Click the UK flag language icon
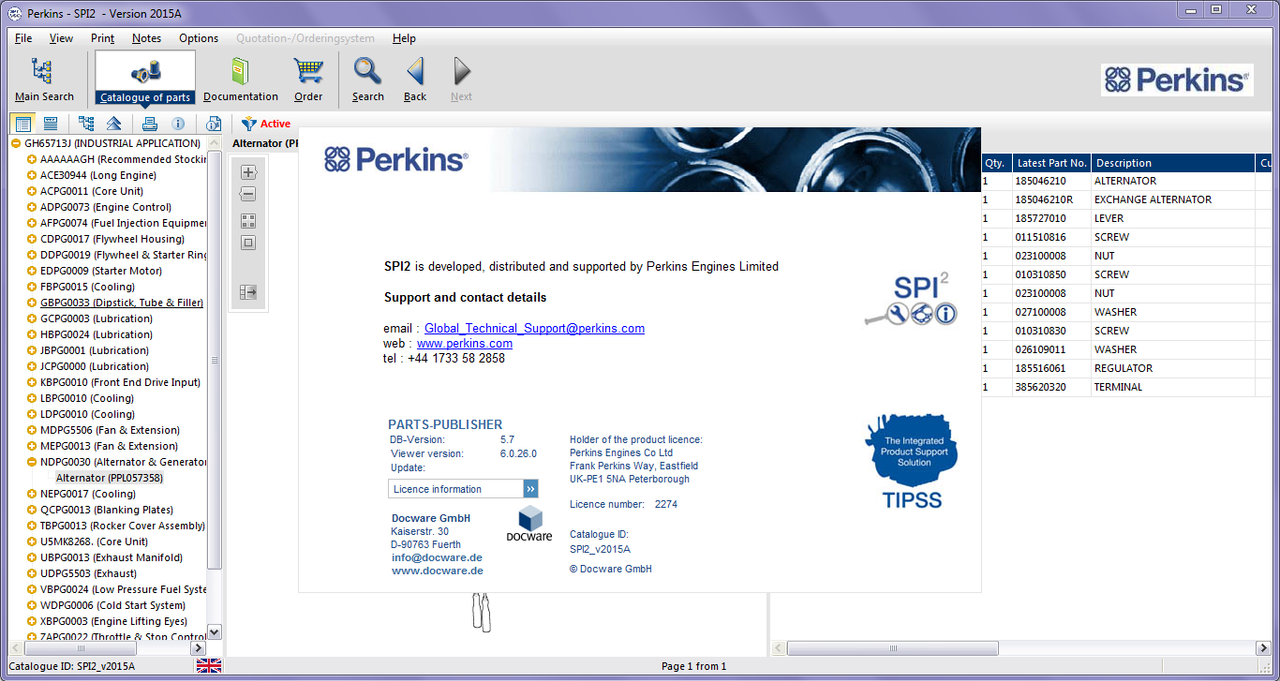The width and height of the screenshot is (1280, 681). [209, 666]
